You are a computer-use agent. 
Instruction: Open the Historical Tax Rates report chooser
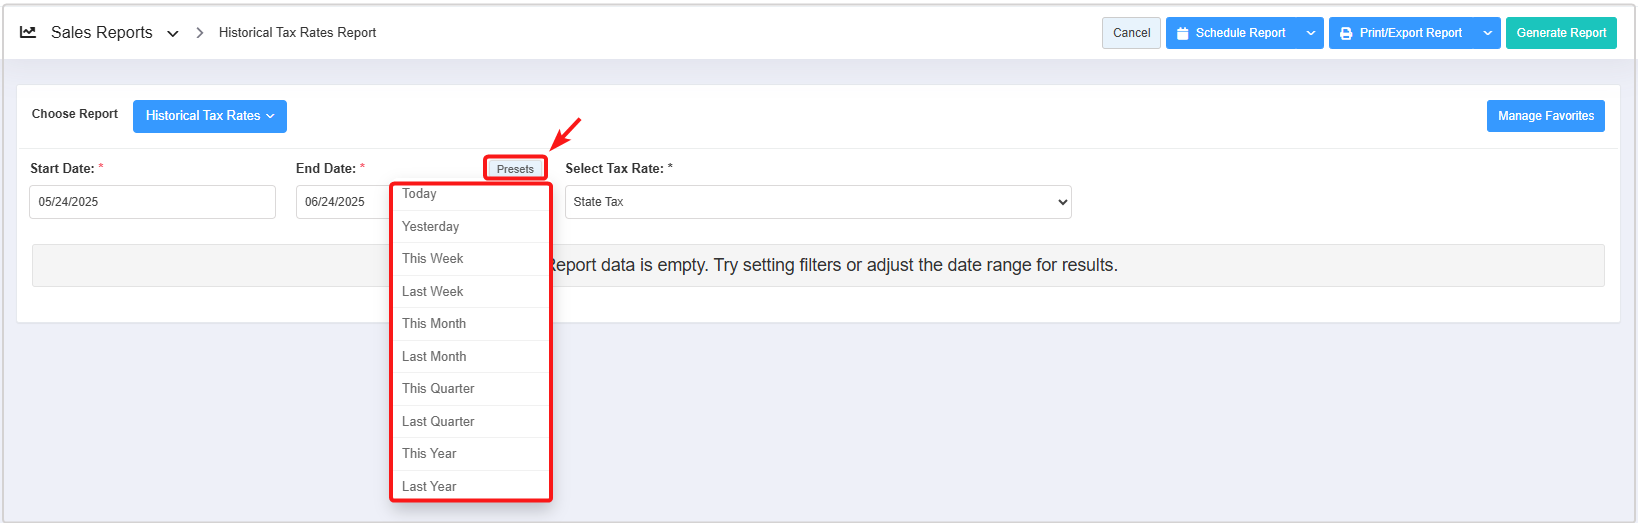[209, 116]
